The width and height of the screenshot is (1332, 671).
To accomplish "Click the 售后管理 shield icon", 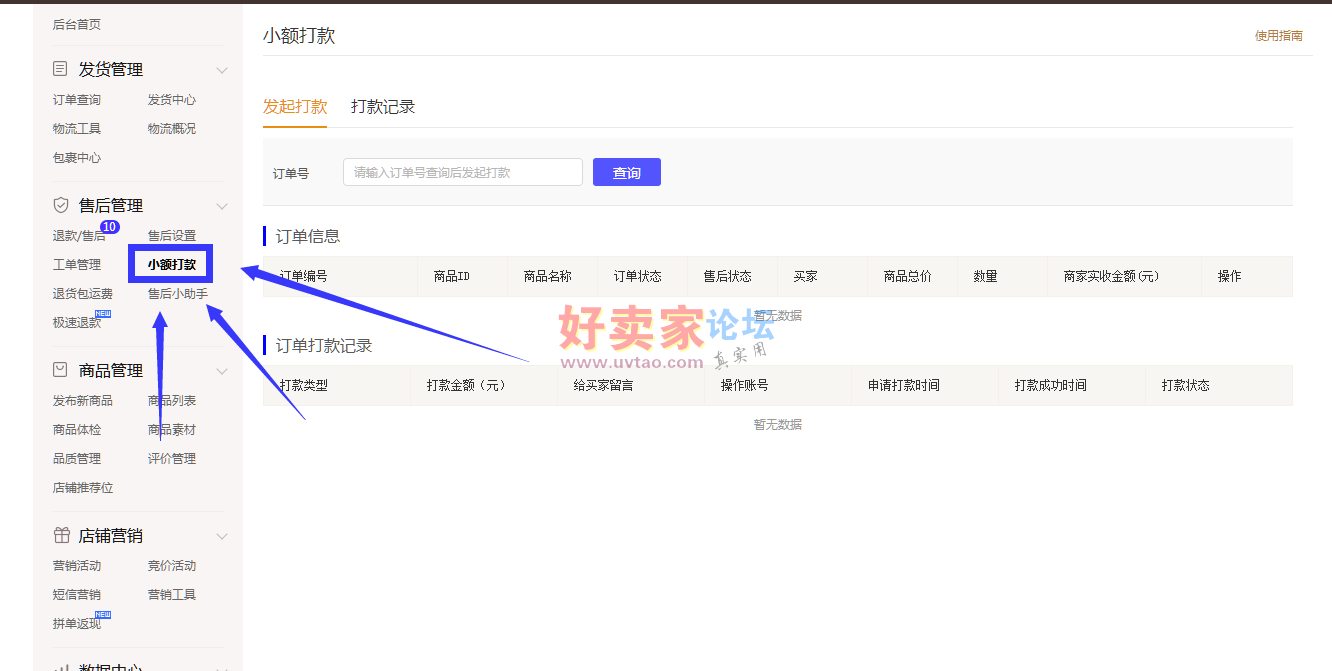I will pos(61,205).
